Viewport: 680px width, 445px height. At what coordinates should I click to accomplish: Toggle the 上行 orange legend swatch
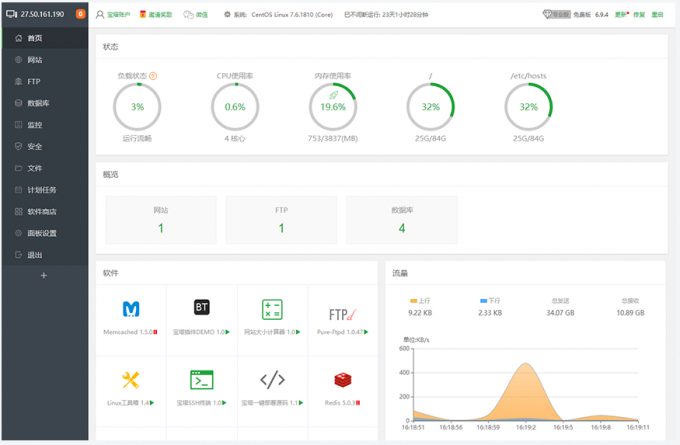coord(414,299)
